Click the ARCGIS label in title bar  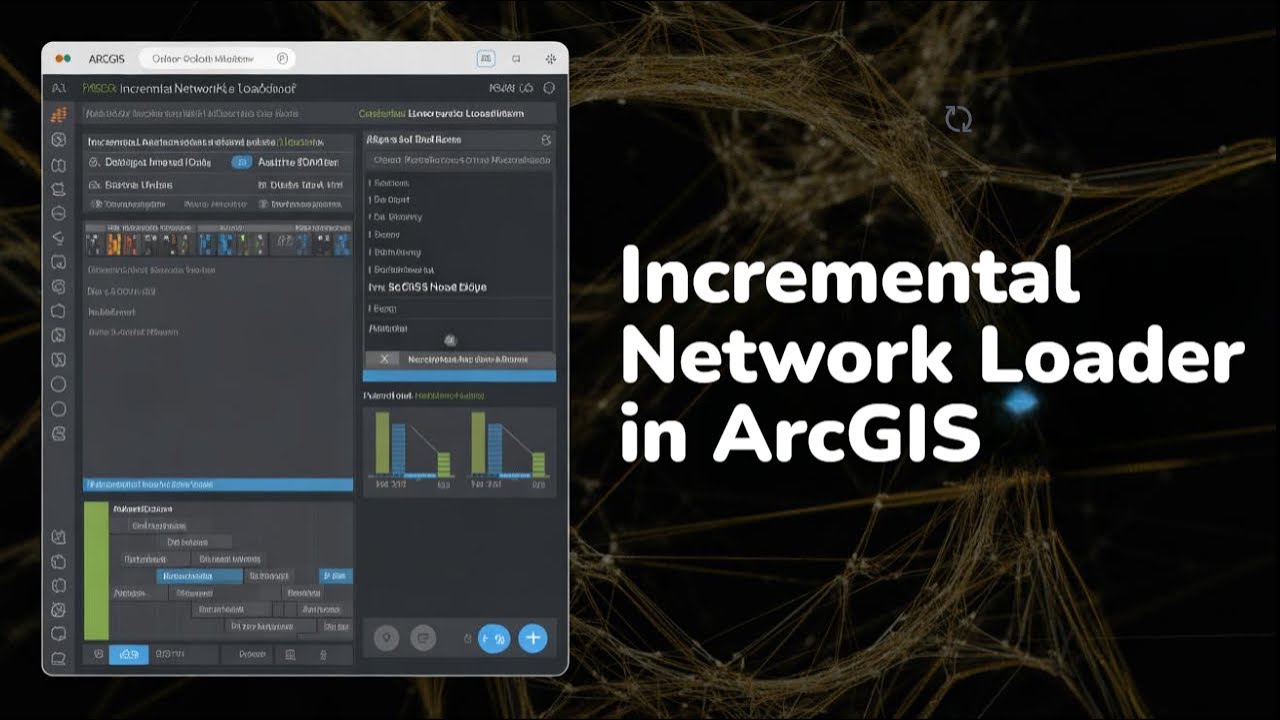point(105,59)
